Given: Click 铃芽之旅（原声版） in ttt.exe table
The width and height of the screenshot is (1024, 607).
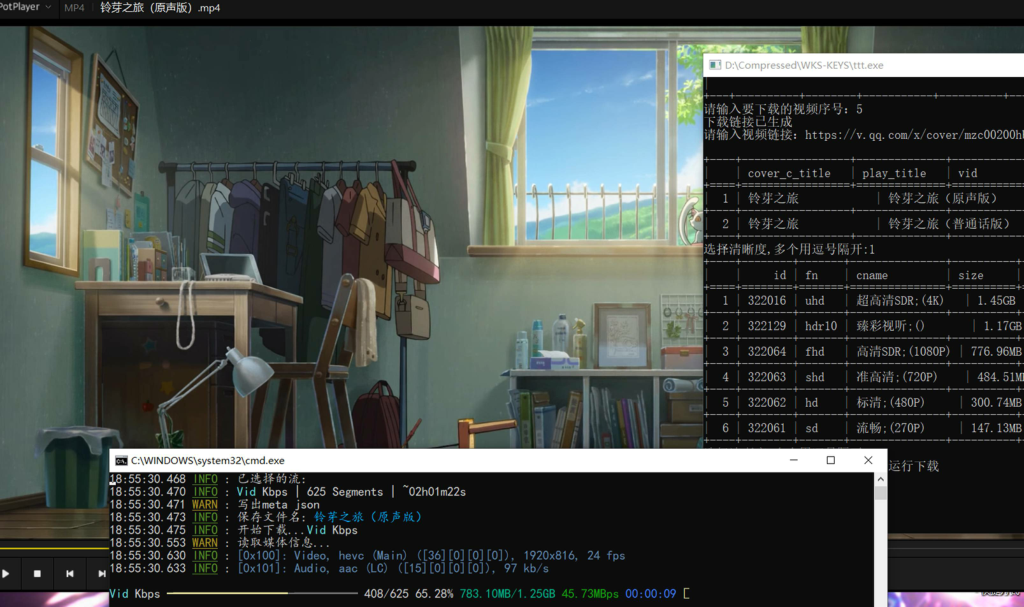Looking at the screenshot, I should (x=943, y=198).
